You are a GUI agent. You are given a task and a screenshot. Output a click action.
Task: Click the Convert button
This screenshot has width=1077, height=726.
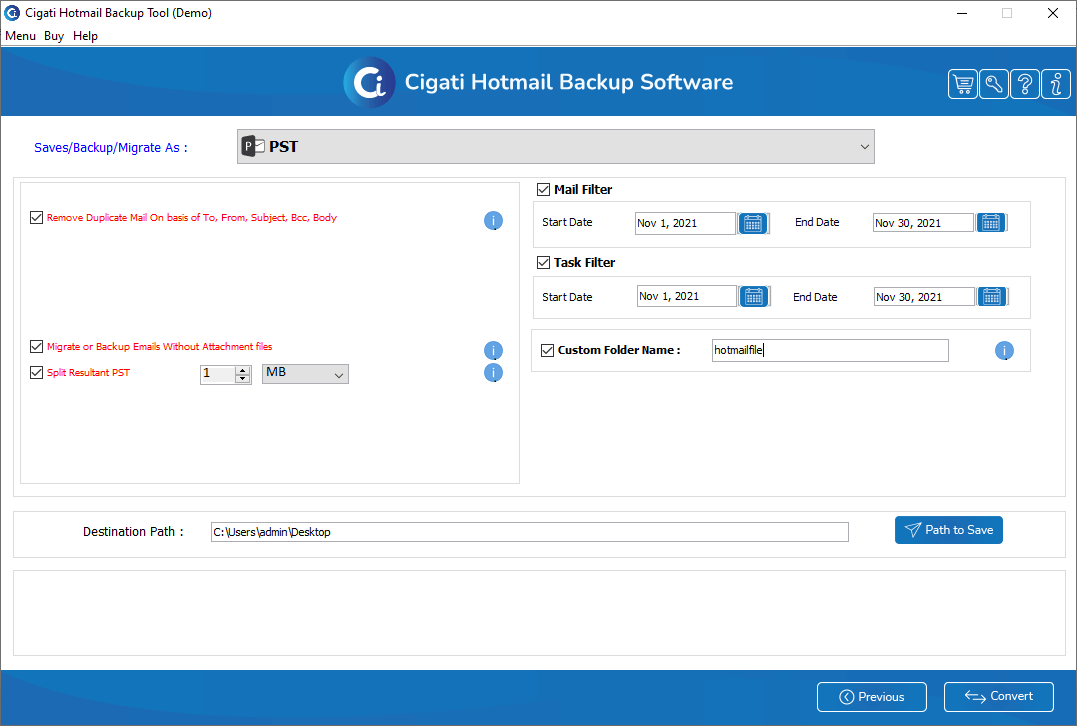click(999, 696)
